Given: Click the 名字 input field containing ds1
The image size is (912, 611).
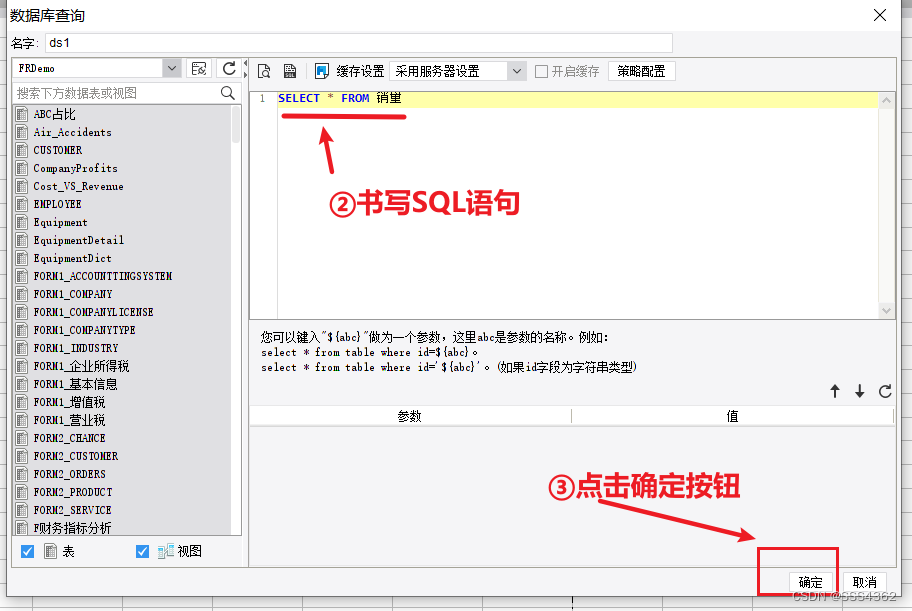Looking at the screenshot, I should click(358, 42).
